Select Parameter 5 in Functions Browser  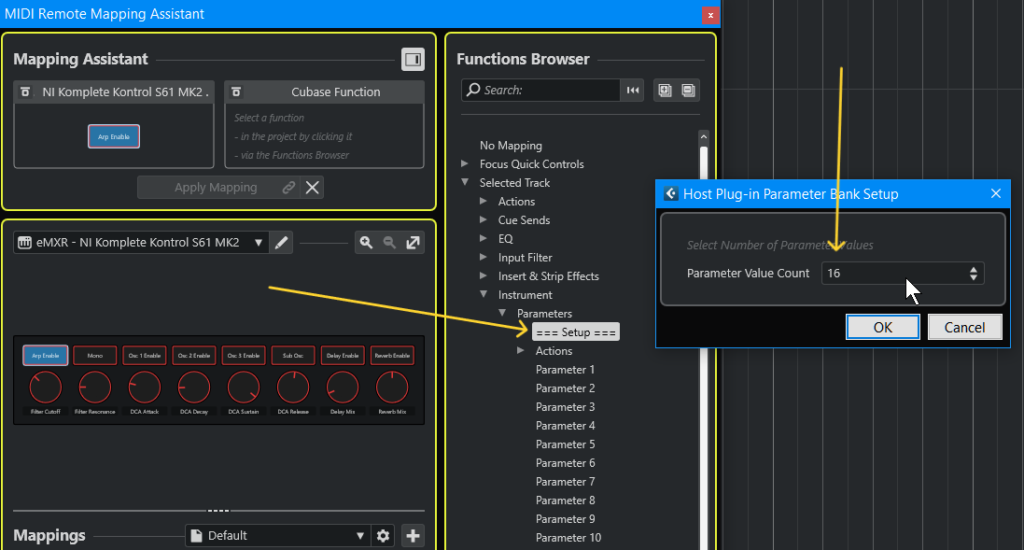[x=565, y=444]
